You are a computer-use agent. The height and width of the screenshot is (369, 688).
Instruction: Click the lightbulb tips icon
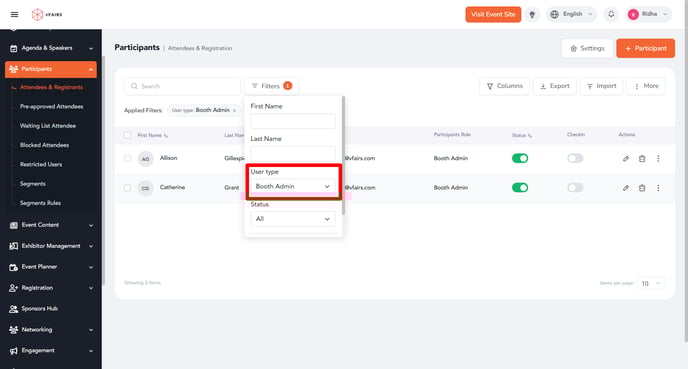pos(532,14)
